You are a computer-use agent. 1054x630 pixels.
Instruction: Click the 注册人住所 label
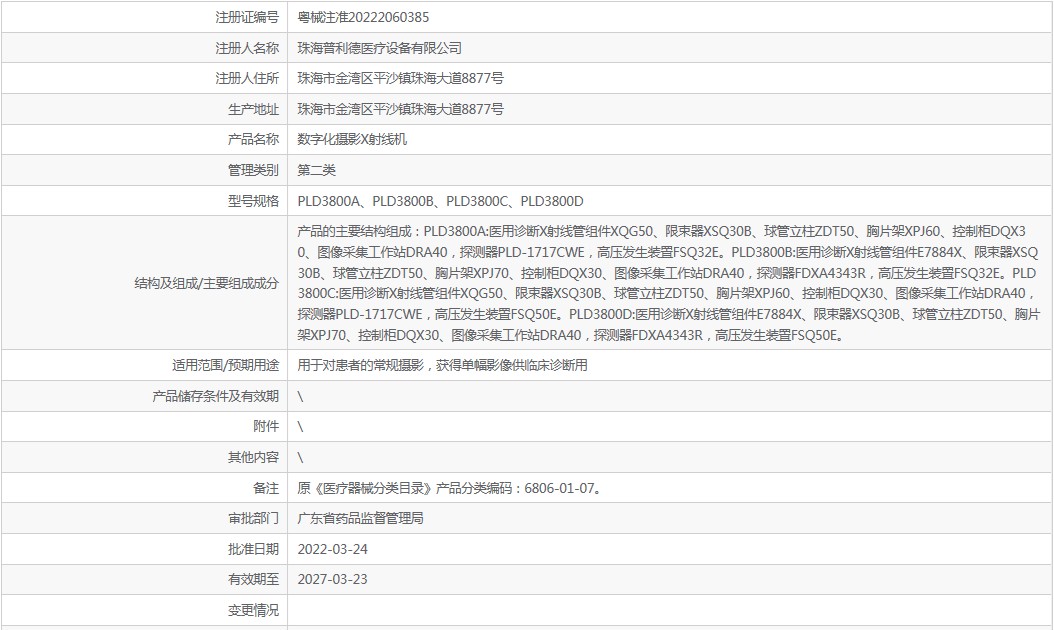click(x=246, y=79)
